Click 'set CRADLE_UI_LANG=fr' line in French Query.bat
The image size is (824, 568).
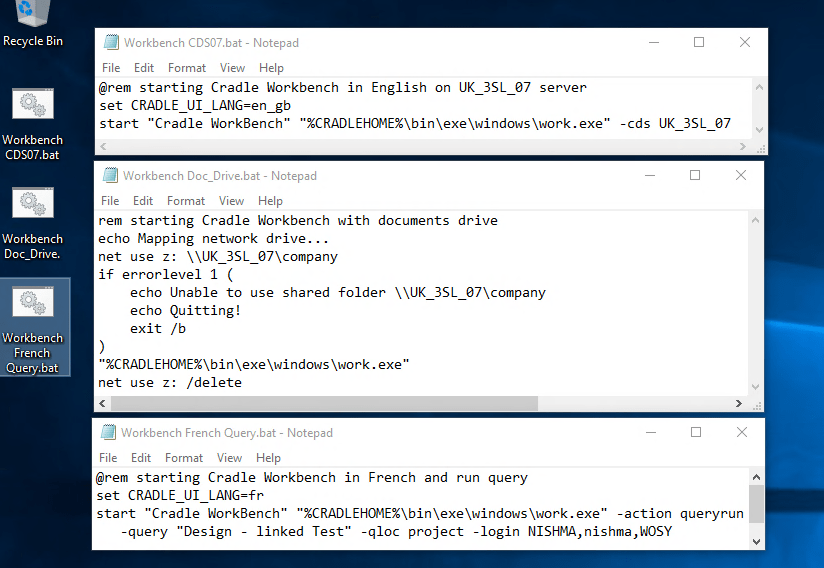(x=180, y=495)
